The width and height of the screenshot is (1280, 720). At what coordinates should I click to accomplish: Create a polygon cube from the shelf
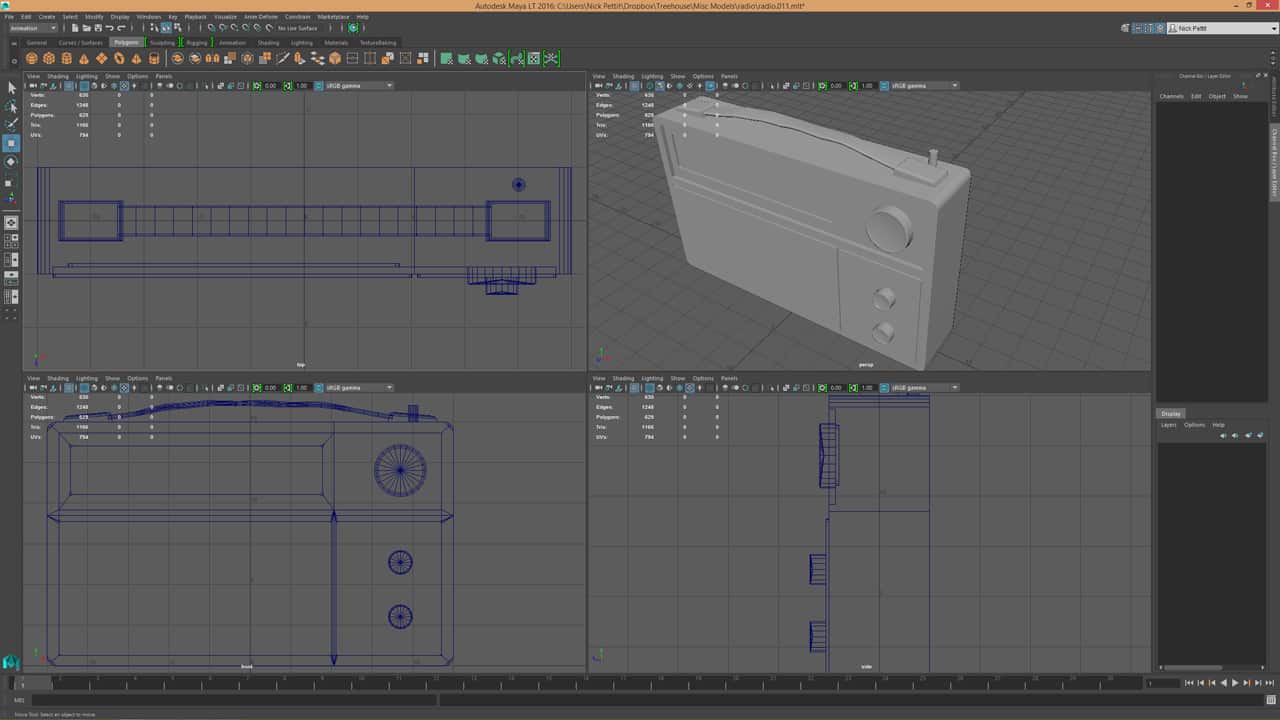[49, 59]
